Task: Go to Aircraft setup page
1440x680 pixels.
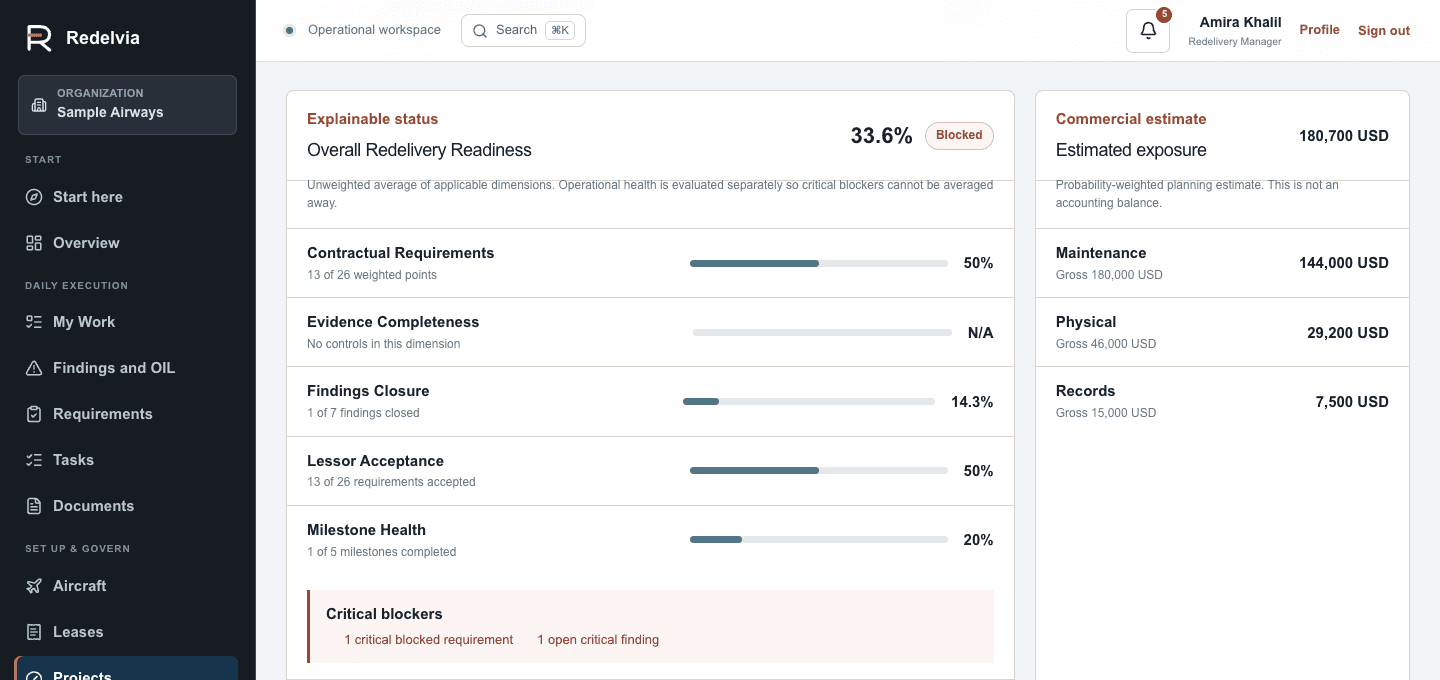Action: (127, 586)
